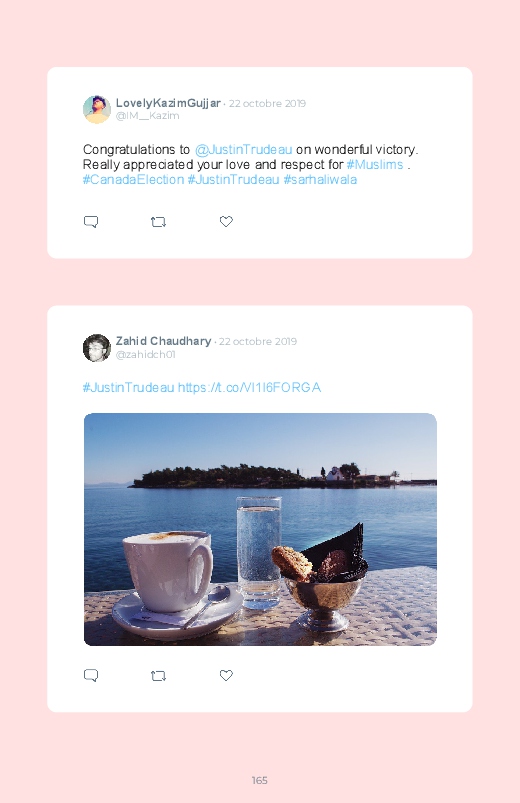Click #JustinTrudeau hashtag in Zahid's tweet
Image resolution: width=520 pixels, height=803 pixels.
(129, 387)
